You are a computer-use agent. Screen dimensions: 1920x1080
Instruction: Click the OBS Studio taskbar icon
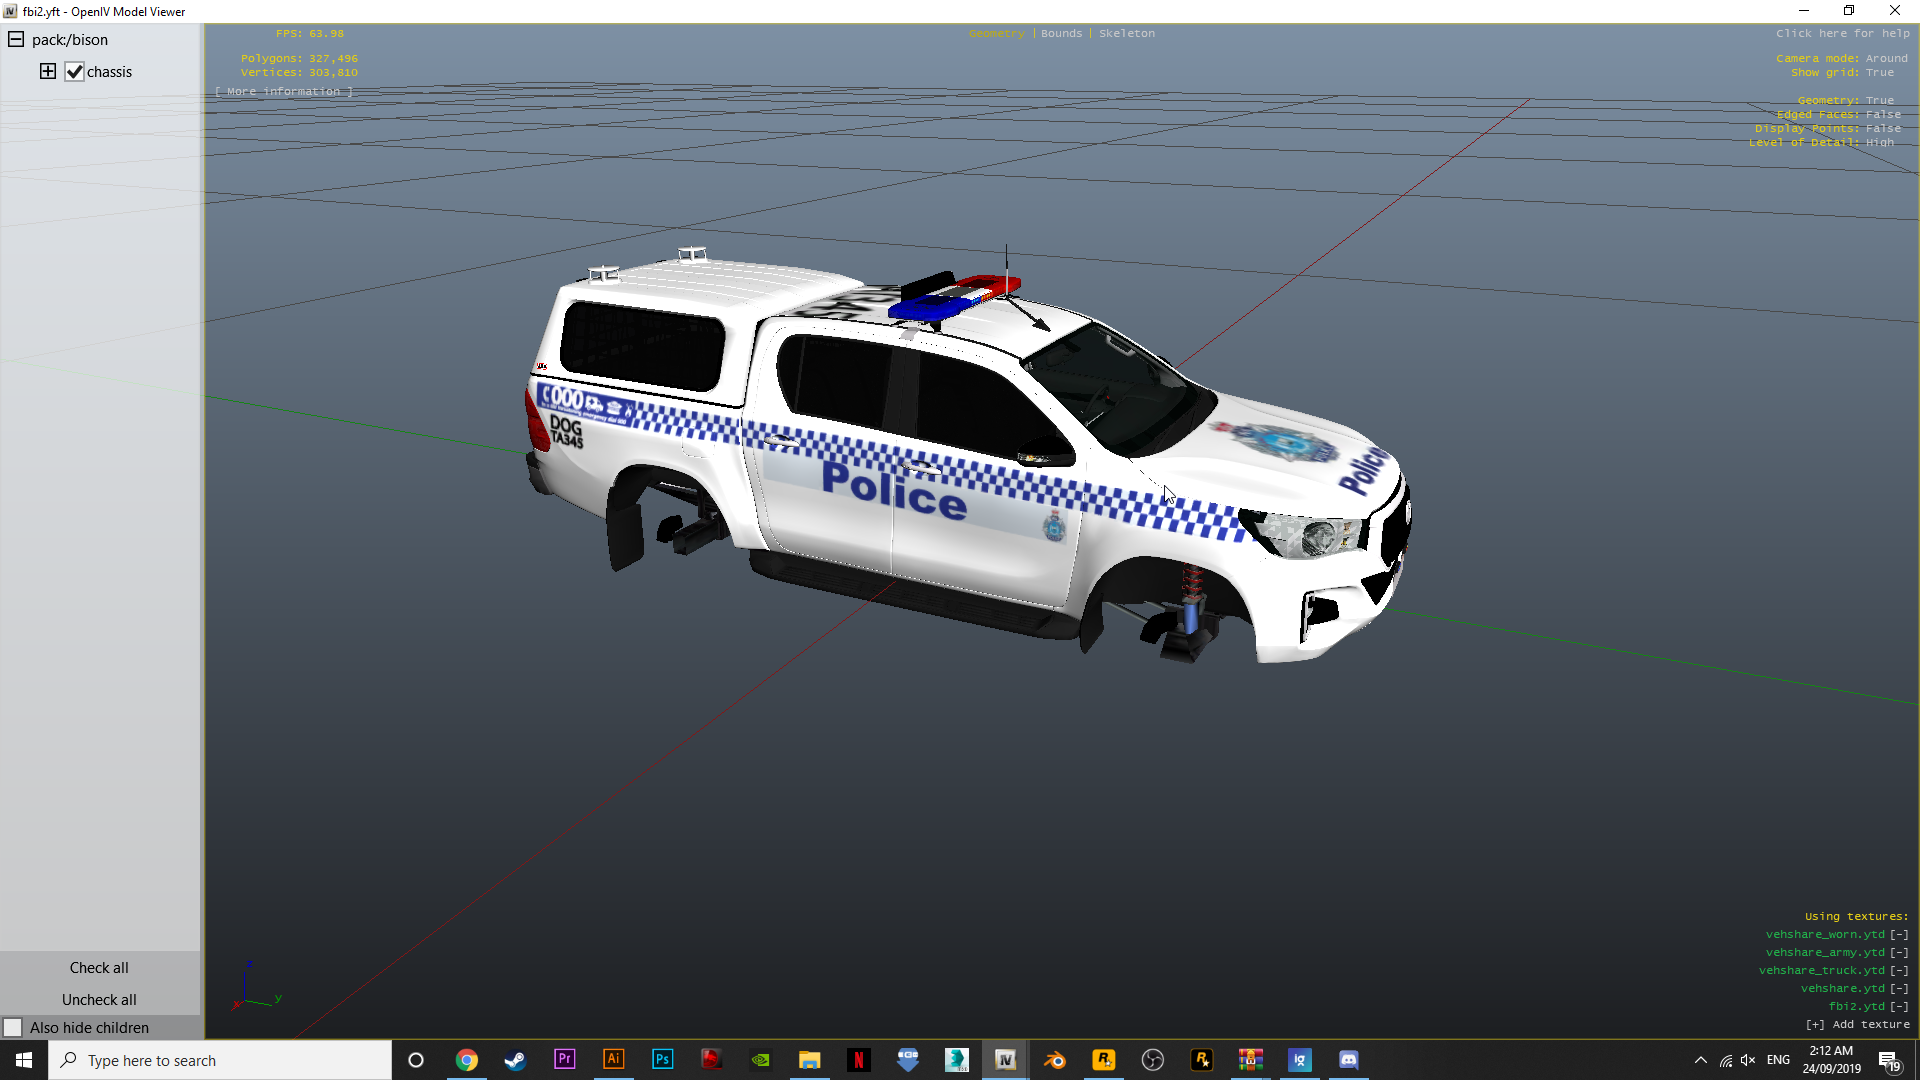coord(1152,1060)
